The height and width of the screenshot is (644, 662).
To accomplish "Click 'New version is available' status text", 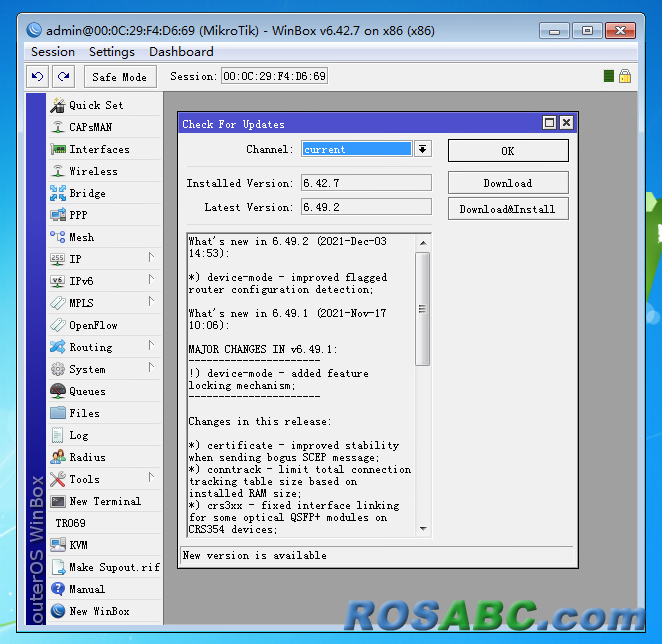I will point(255,555).
